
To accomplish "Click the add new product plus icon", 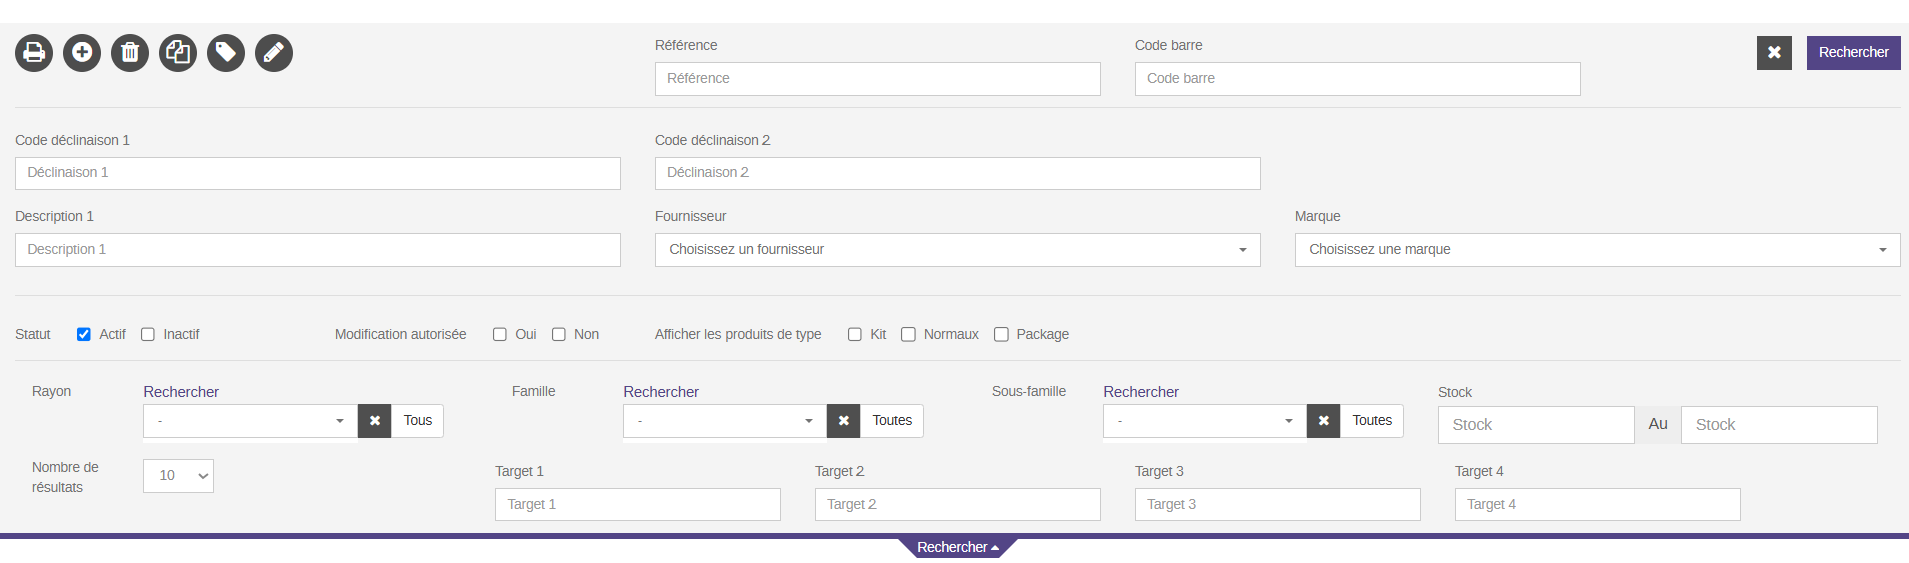I will [82, 52].
